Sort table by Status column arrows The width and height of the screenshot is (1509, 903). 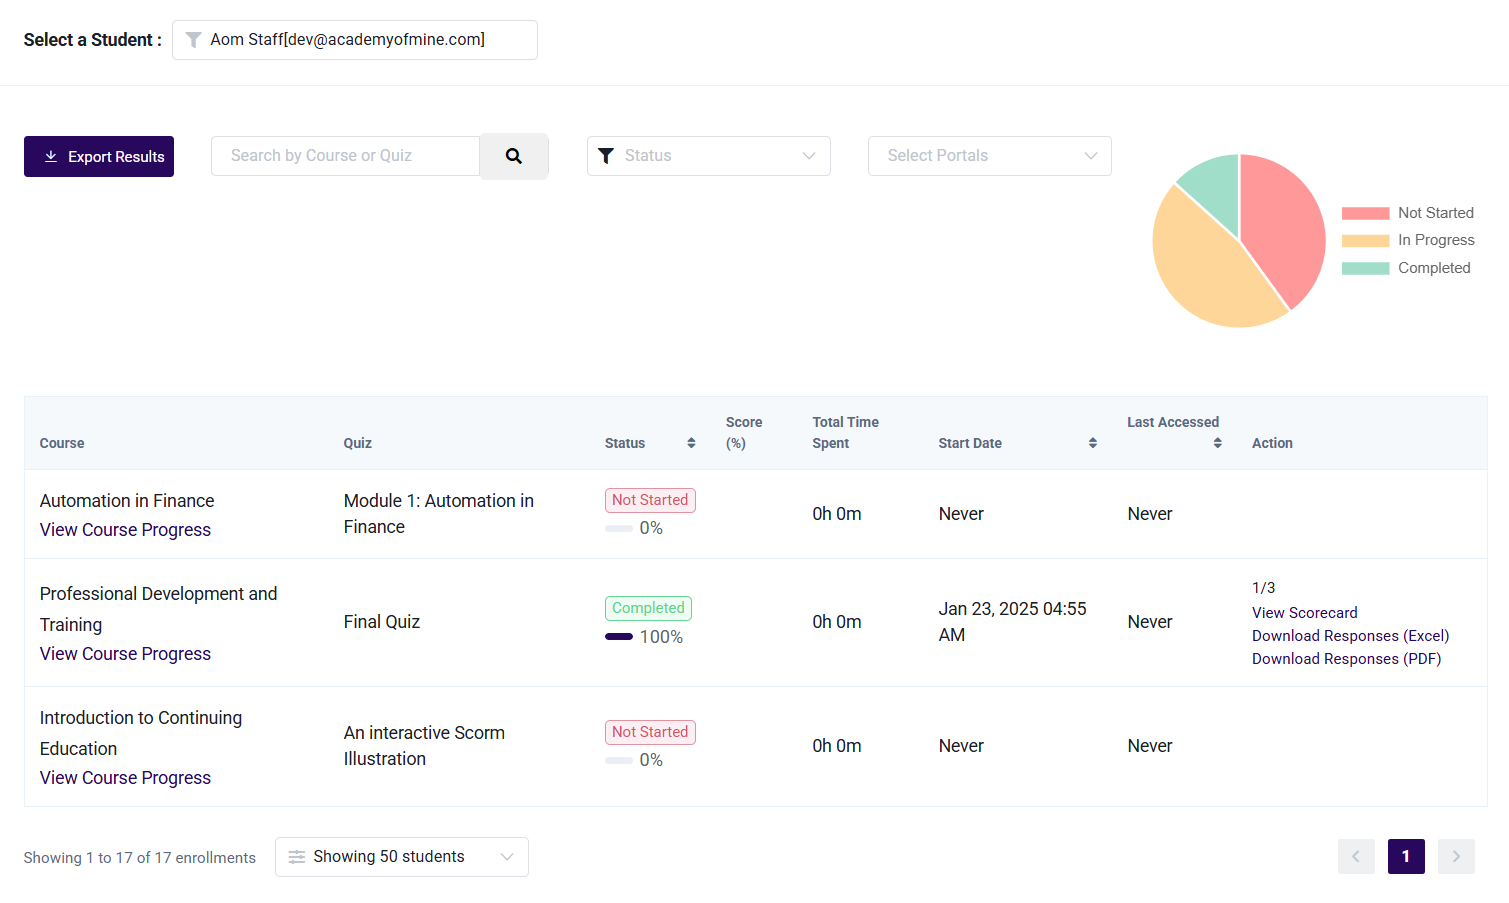[x=691, y=443]
